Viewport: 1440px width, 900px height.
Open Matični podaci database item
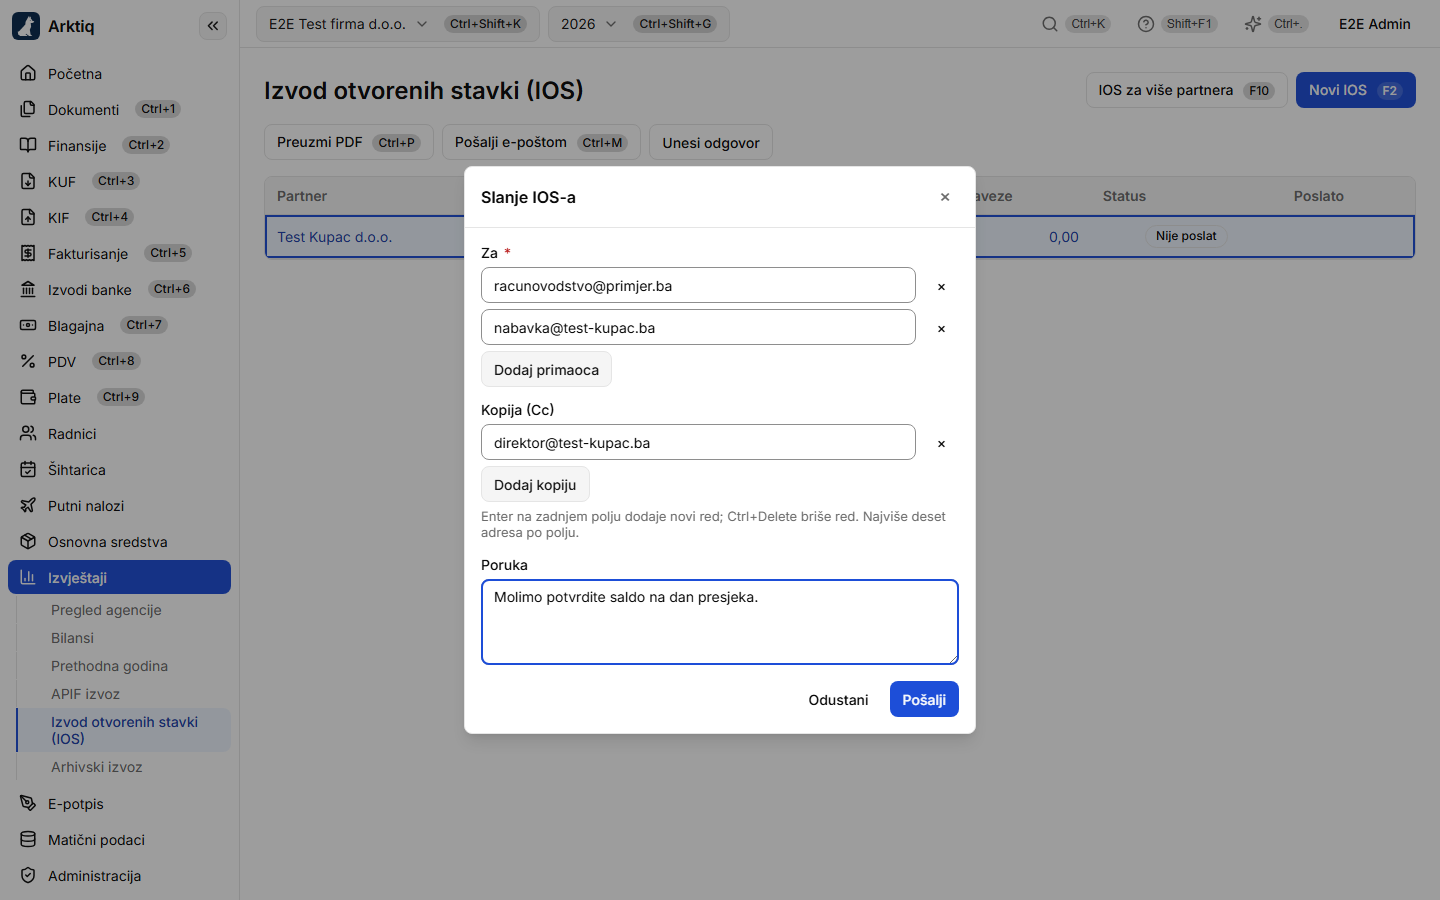click(119, 840)
